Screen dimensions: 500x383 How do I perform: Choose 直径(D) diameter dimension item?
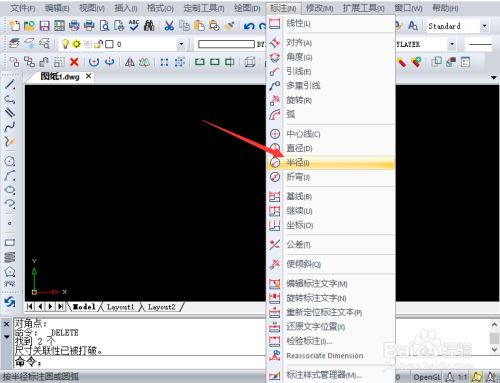pos(331,148)
